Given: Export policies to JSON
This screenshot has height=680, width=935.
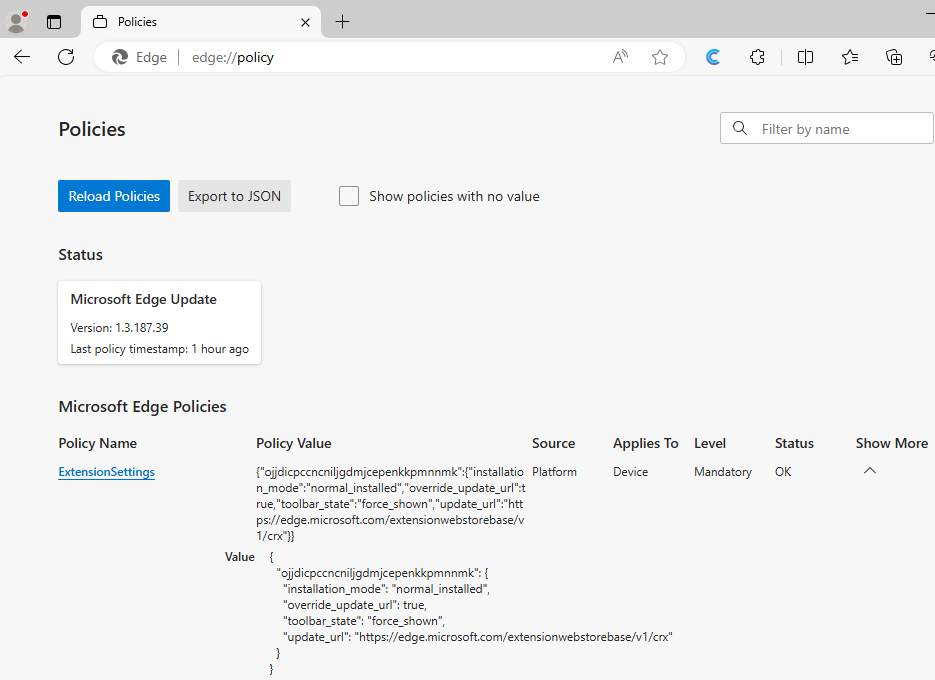Looking at the screenshot, I should [x=234, y=196].
